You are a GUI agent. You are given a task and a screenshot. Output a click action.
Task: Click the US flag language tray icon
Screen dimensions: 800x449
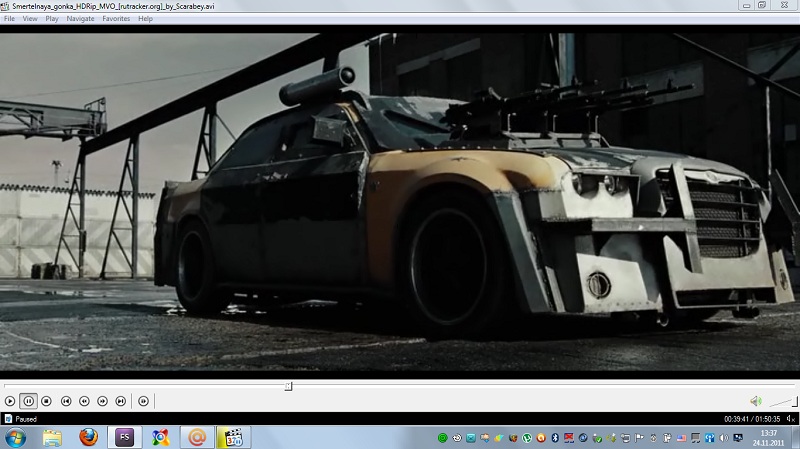pyautogui.click(x=681, y=438)
